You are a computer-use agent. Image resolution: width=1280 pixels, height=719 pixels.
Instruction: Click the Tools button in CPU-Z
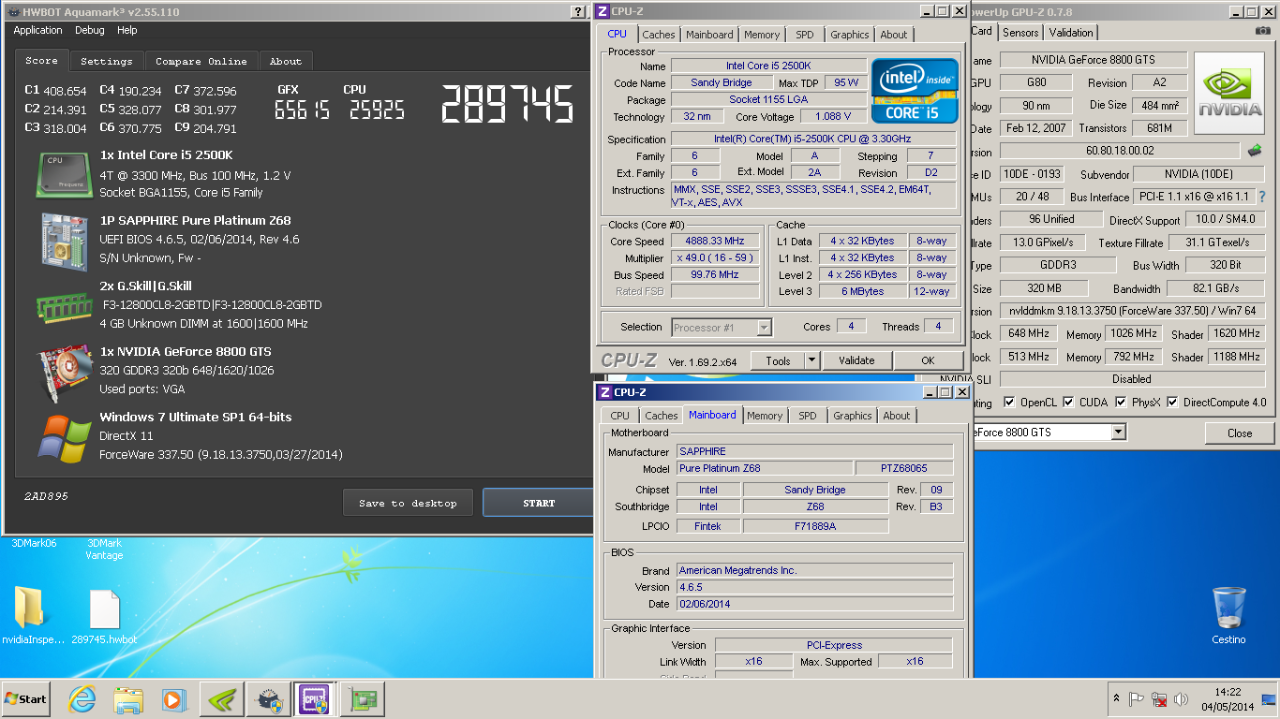coord(777,361)
